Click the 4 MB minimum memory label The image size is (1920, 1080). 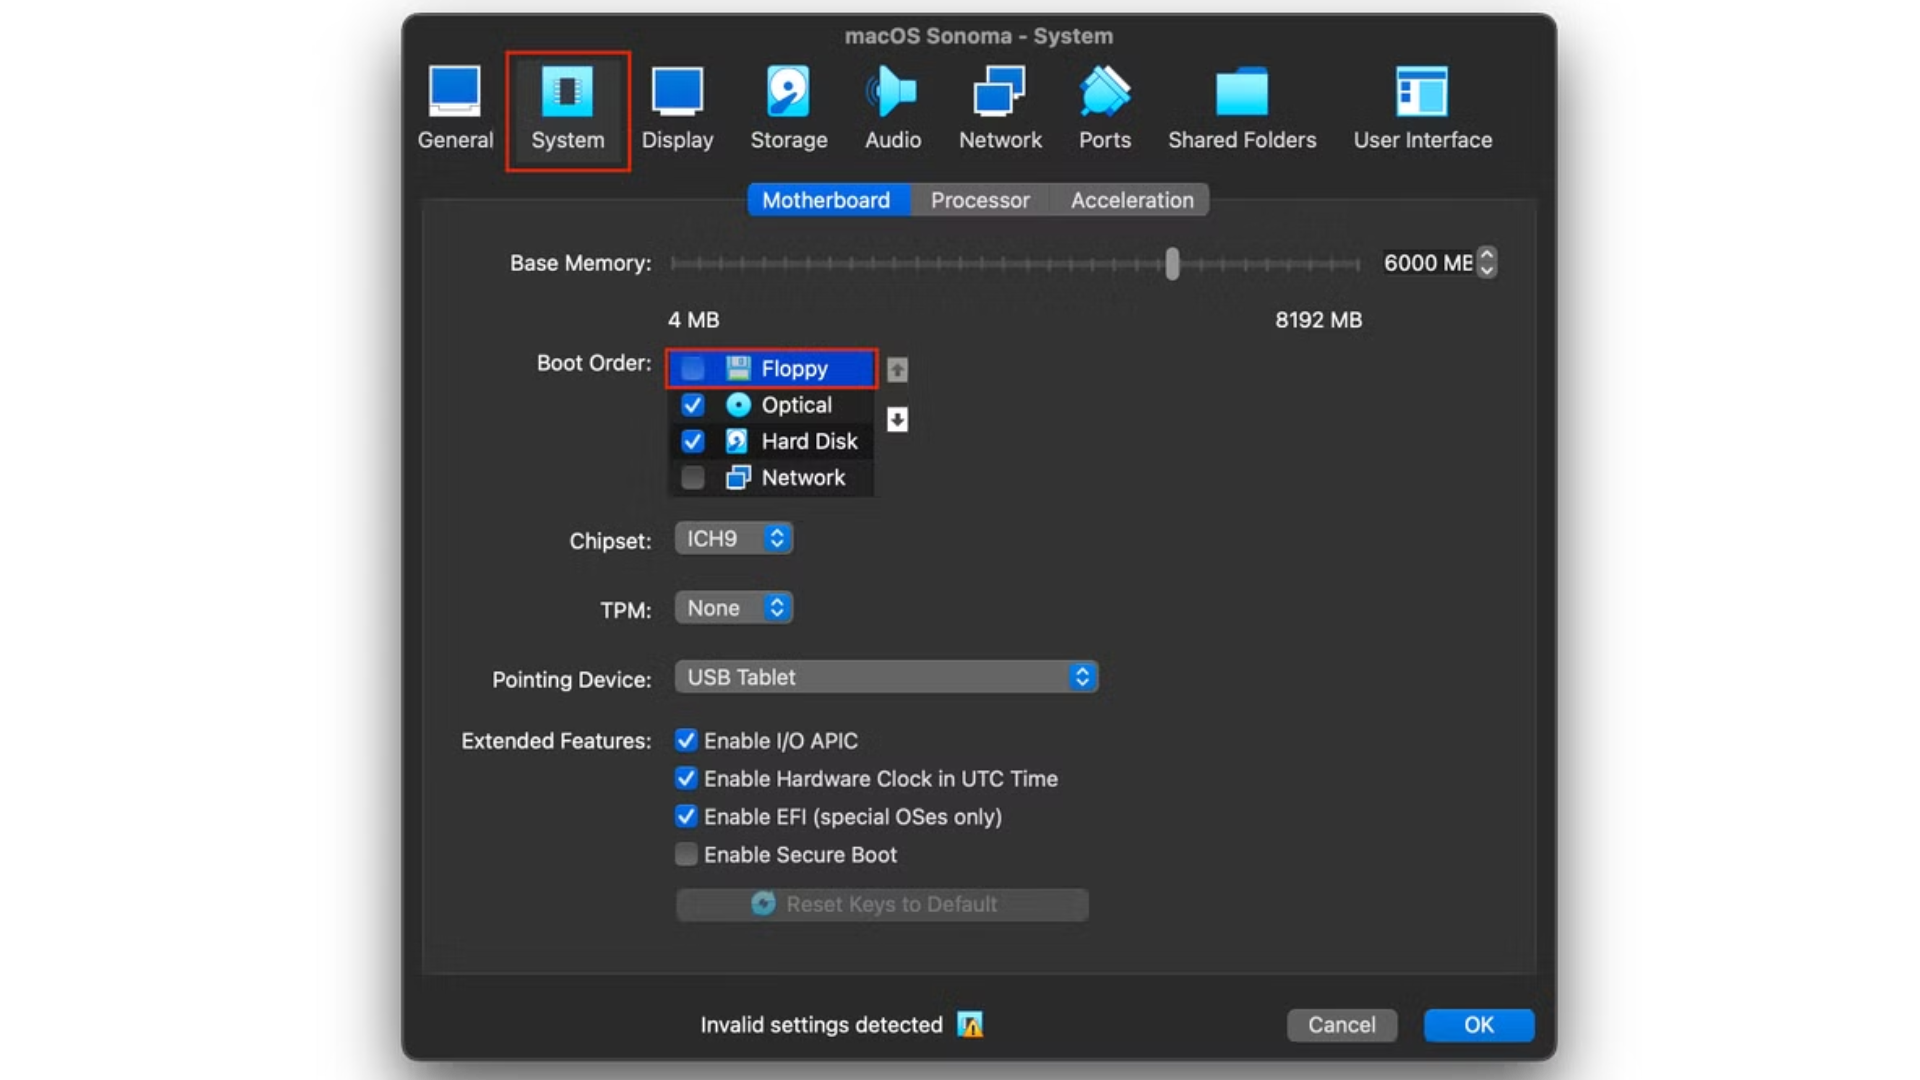tap(693, 320)
